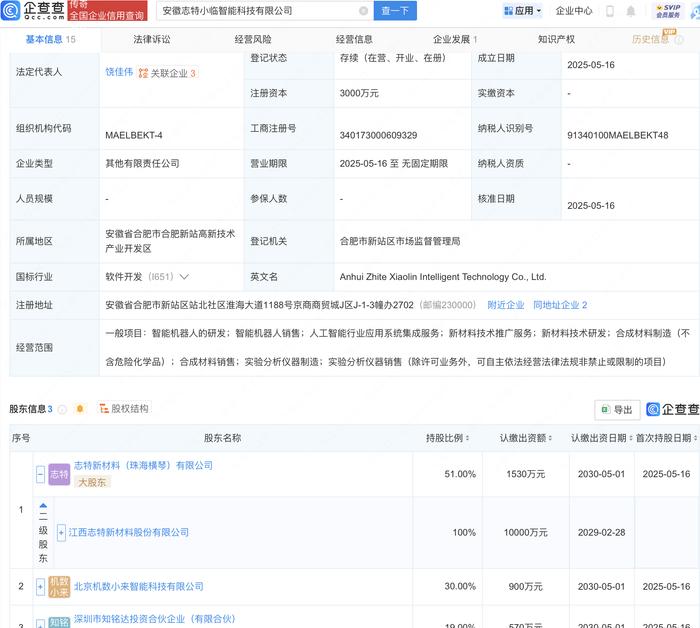Open 同地址企业 2 link

click(x=560, y=305)
